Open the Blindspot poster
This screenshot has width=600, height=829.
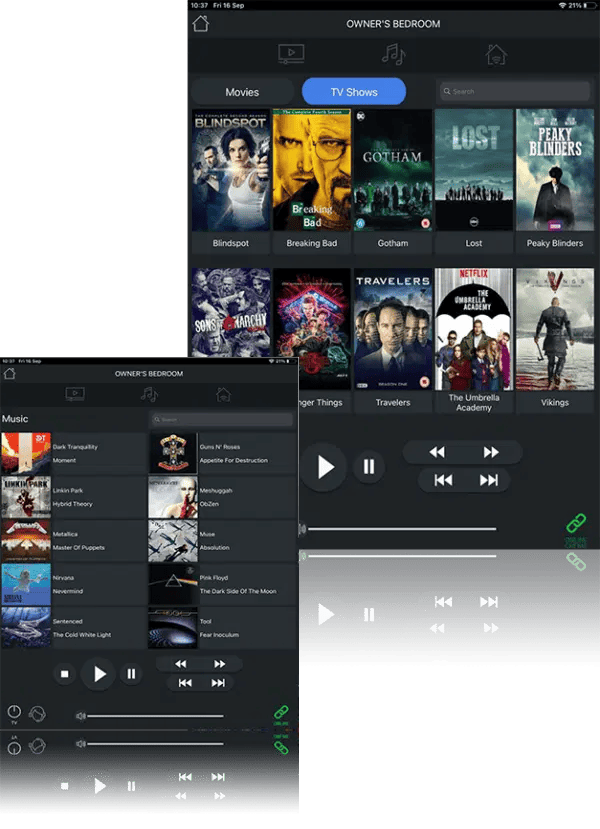(x=231, y=170)
